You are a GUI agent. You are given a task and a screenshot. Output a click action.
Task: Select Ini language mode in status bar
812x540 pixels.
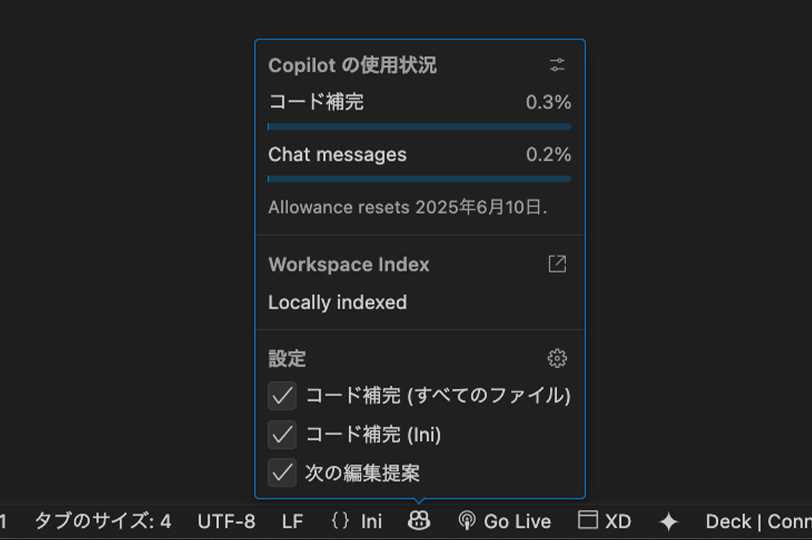click(371, 521)
